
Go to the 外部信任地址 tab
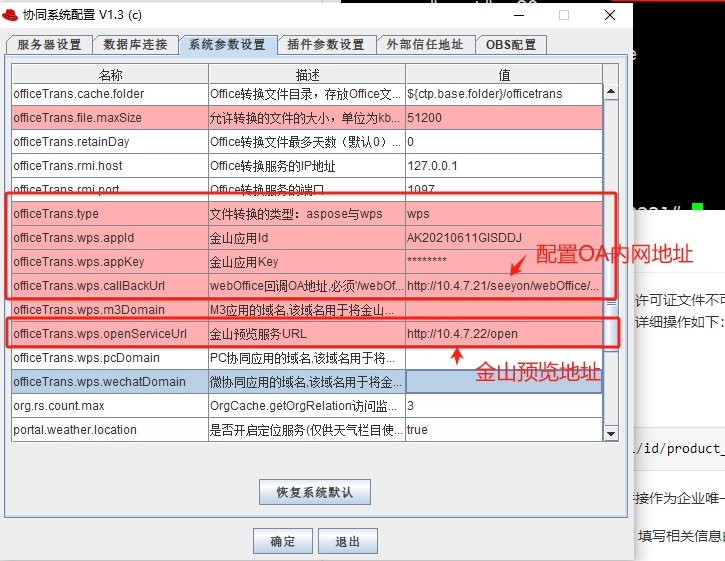424,45
